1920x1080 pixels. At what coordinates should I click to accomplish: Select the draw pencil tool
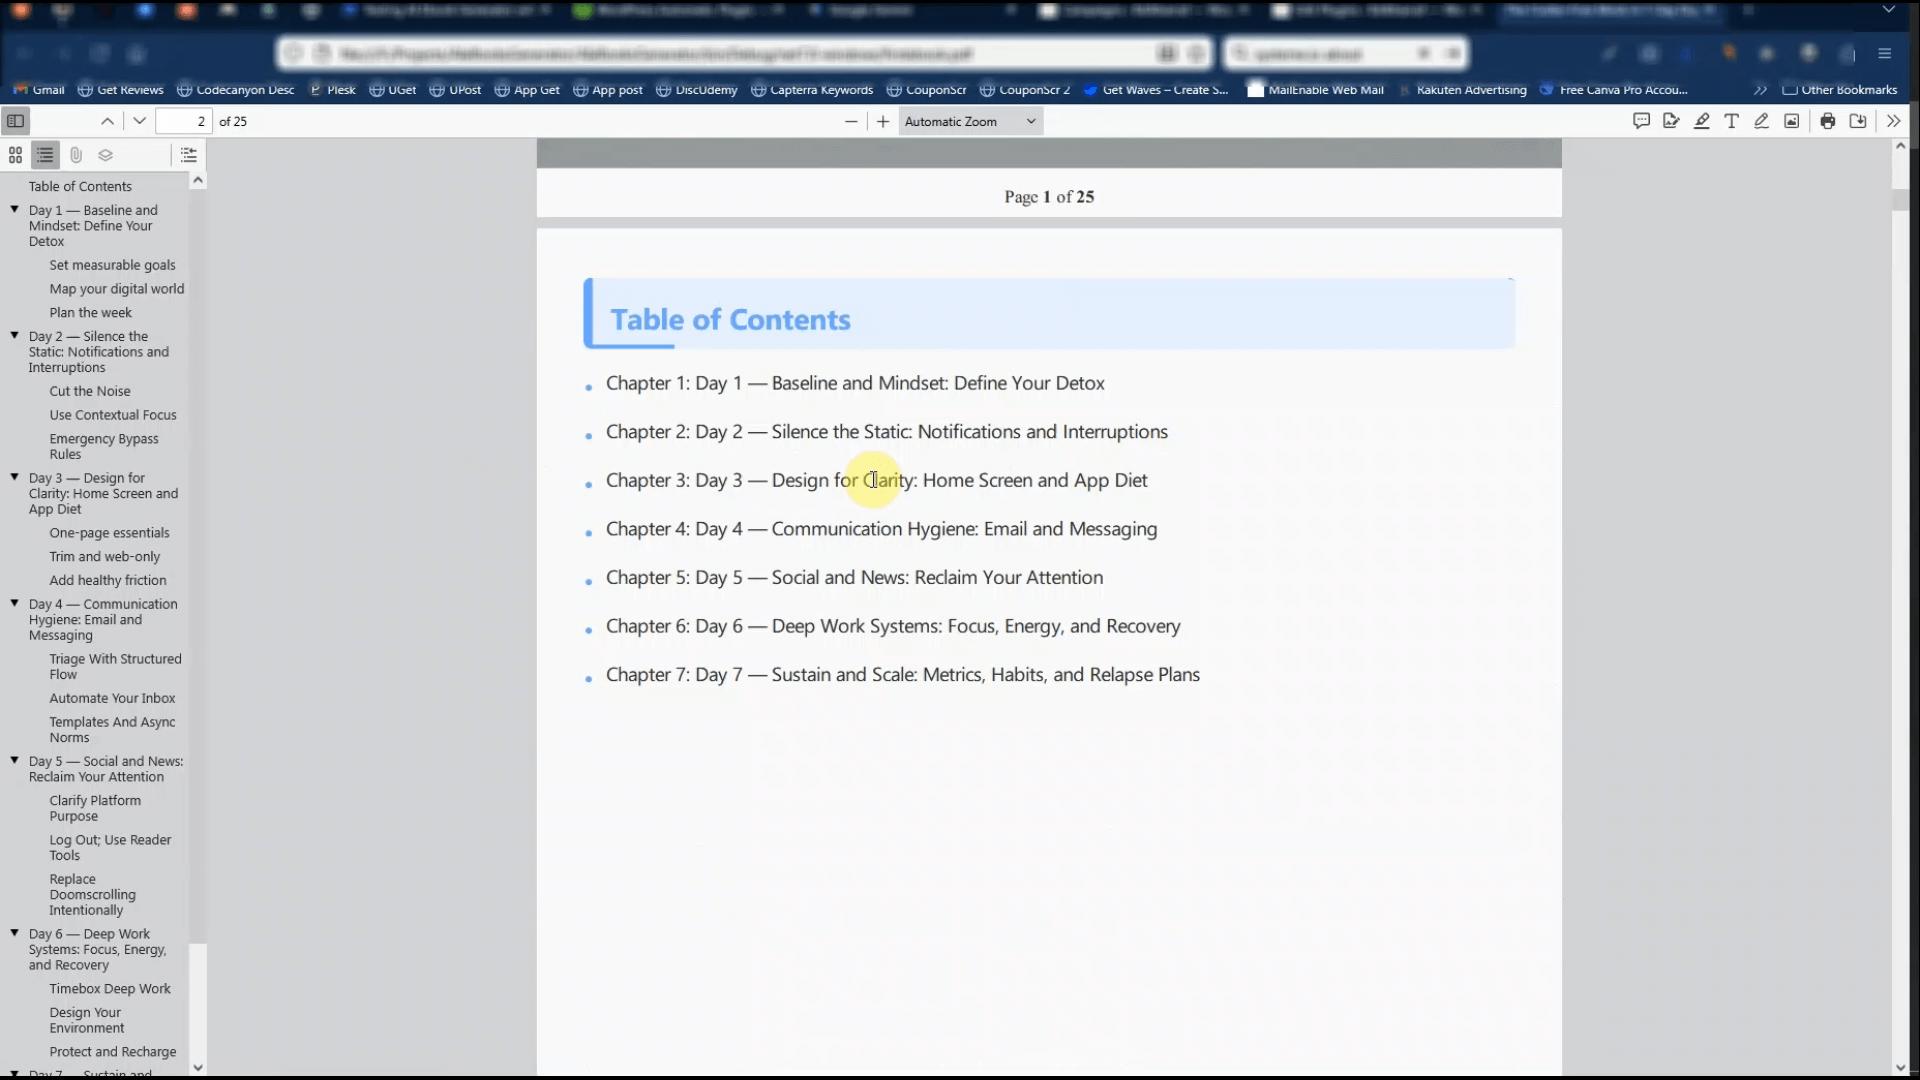coord(1761,121)
